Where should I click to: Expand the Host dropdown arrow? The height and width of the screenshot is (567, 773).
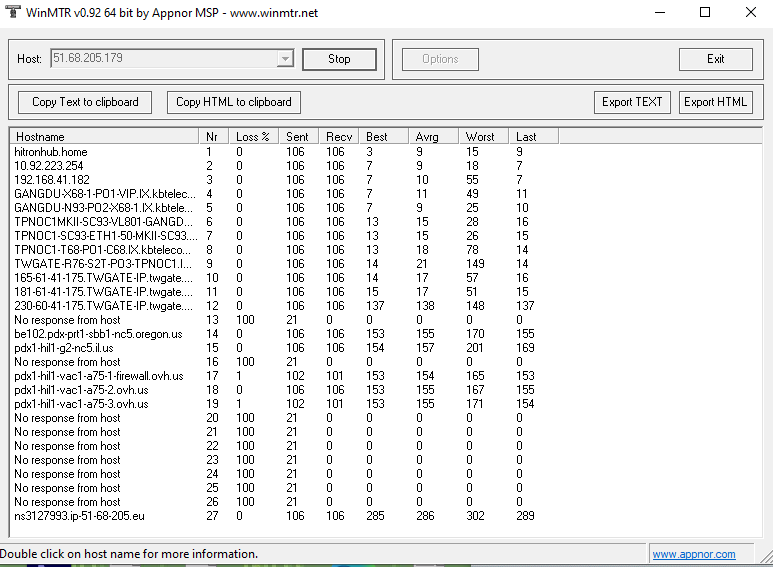285,59
